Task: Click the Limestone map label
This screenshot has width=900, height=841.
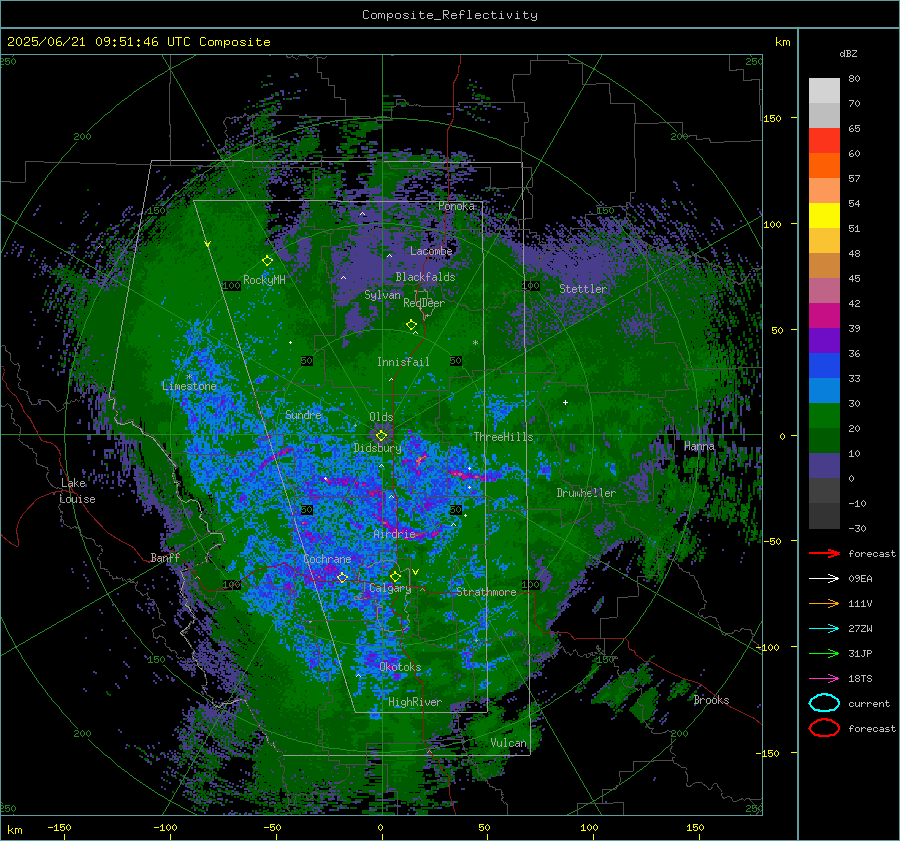Action: 189,386
